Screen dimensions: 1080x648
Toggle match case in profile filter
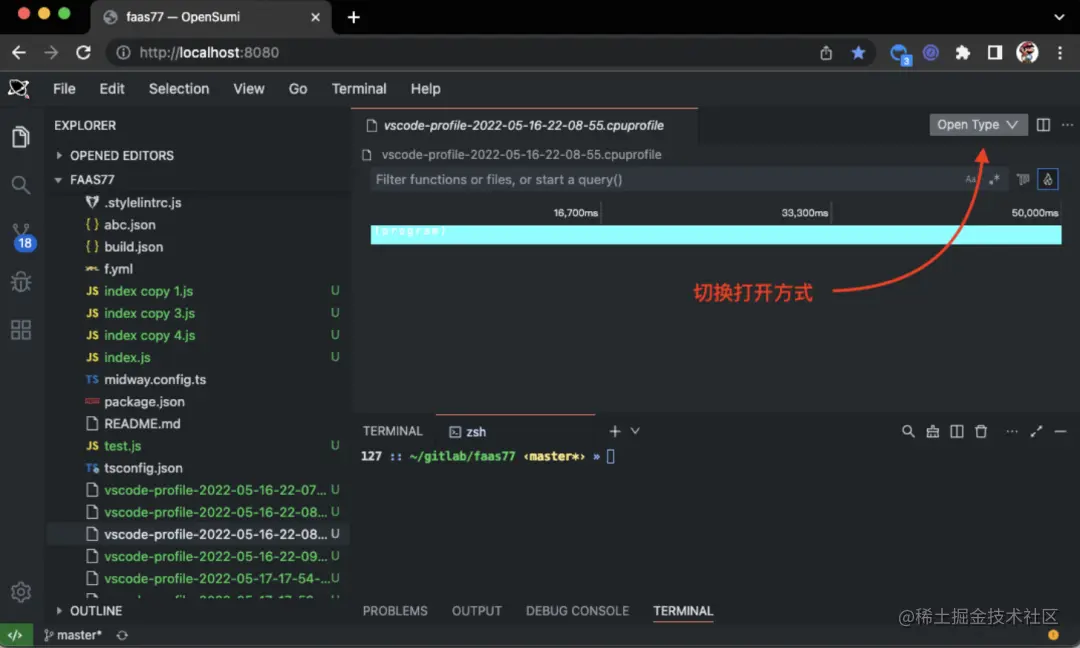click(x=970, y=179)
